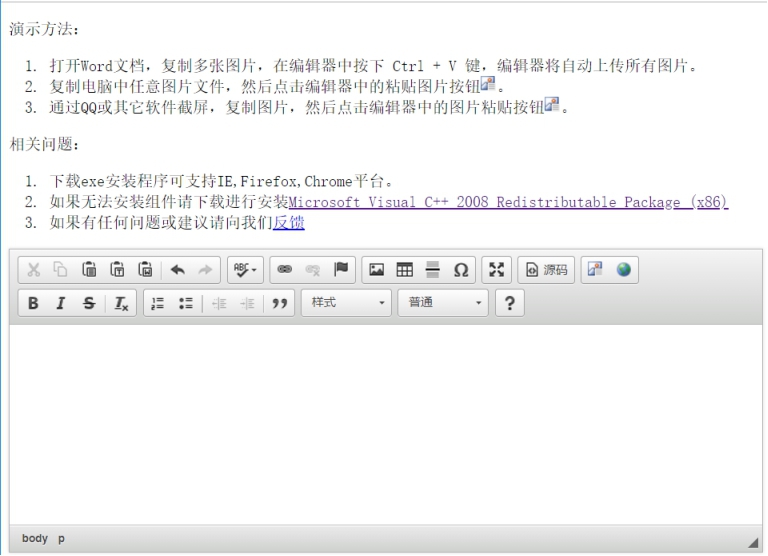Click the Anchor flag icon
Viewport: 768px width, 556px height.
click(341, 269)
